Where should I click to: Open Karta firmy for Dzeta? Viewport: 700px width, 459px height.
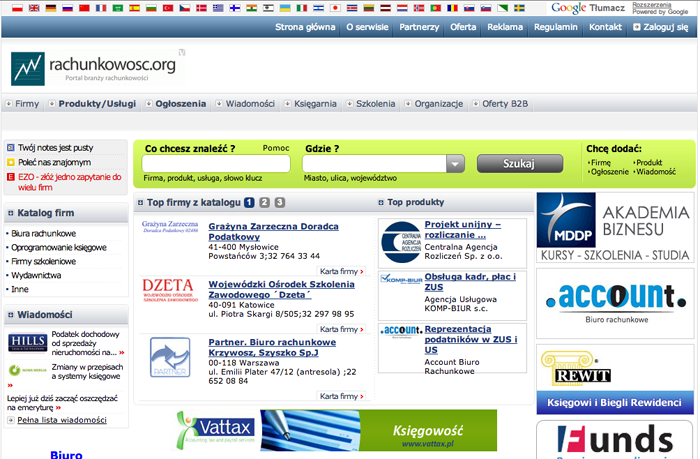pos(342,329)
